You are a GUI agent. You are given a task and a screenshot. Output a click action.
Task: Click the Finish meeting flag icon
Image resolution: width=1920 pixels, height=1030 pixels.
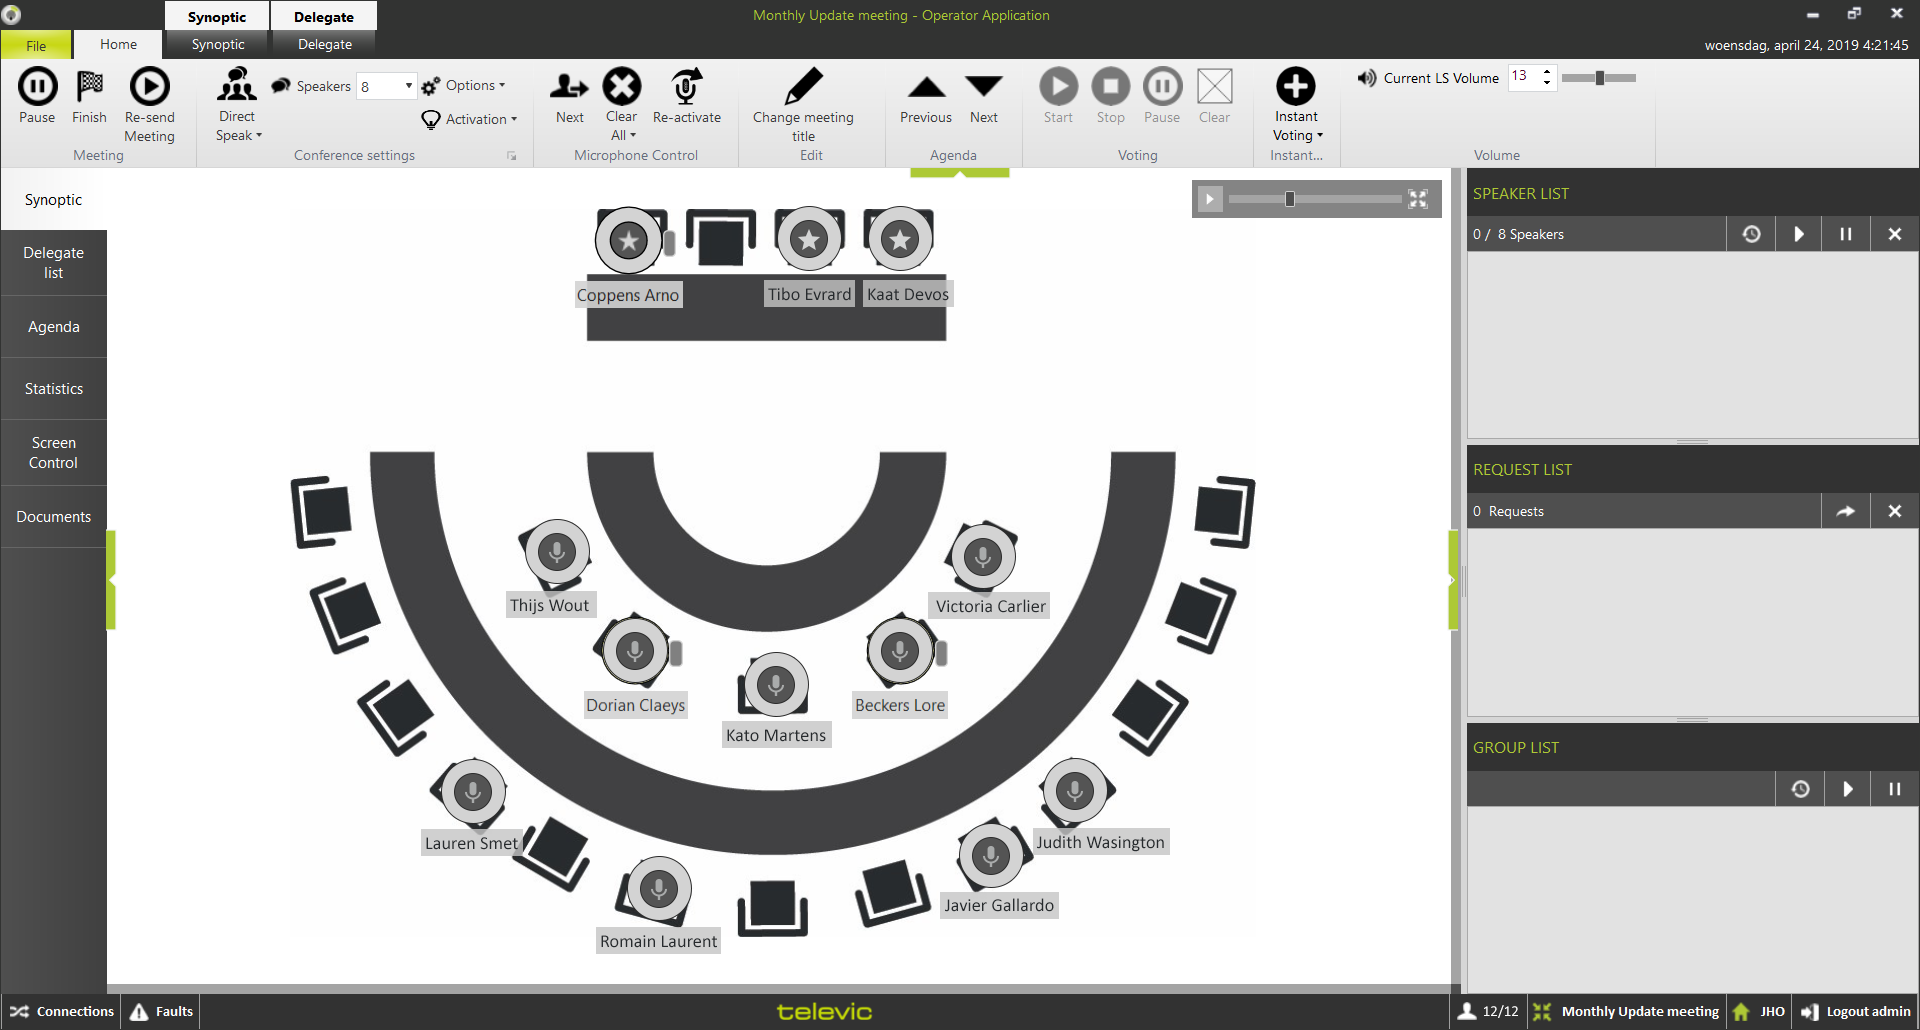(89, 87)
